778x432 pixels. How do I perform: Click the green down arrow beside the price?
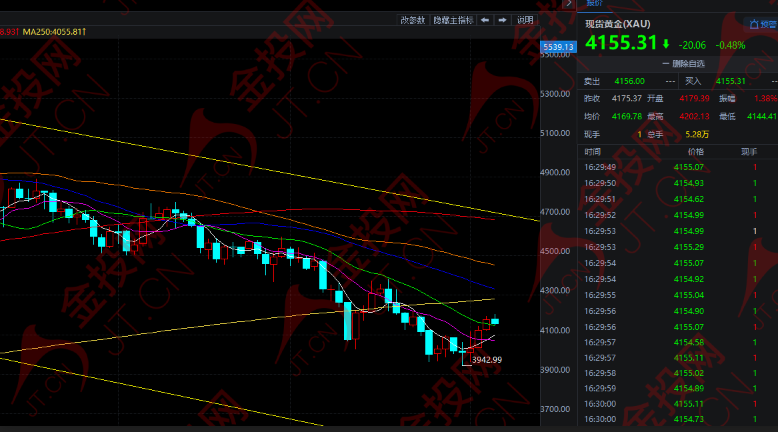point(666,44)
